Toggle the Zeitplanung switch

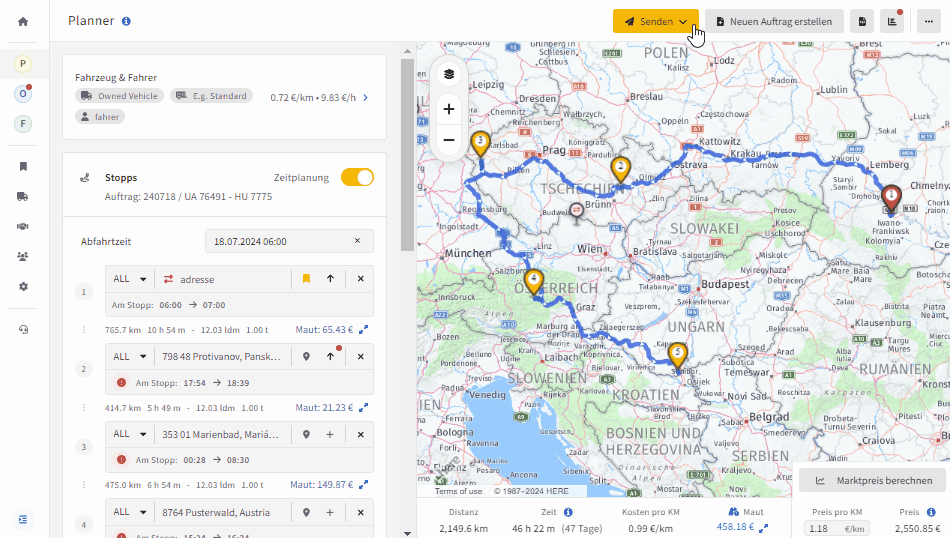357,178
